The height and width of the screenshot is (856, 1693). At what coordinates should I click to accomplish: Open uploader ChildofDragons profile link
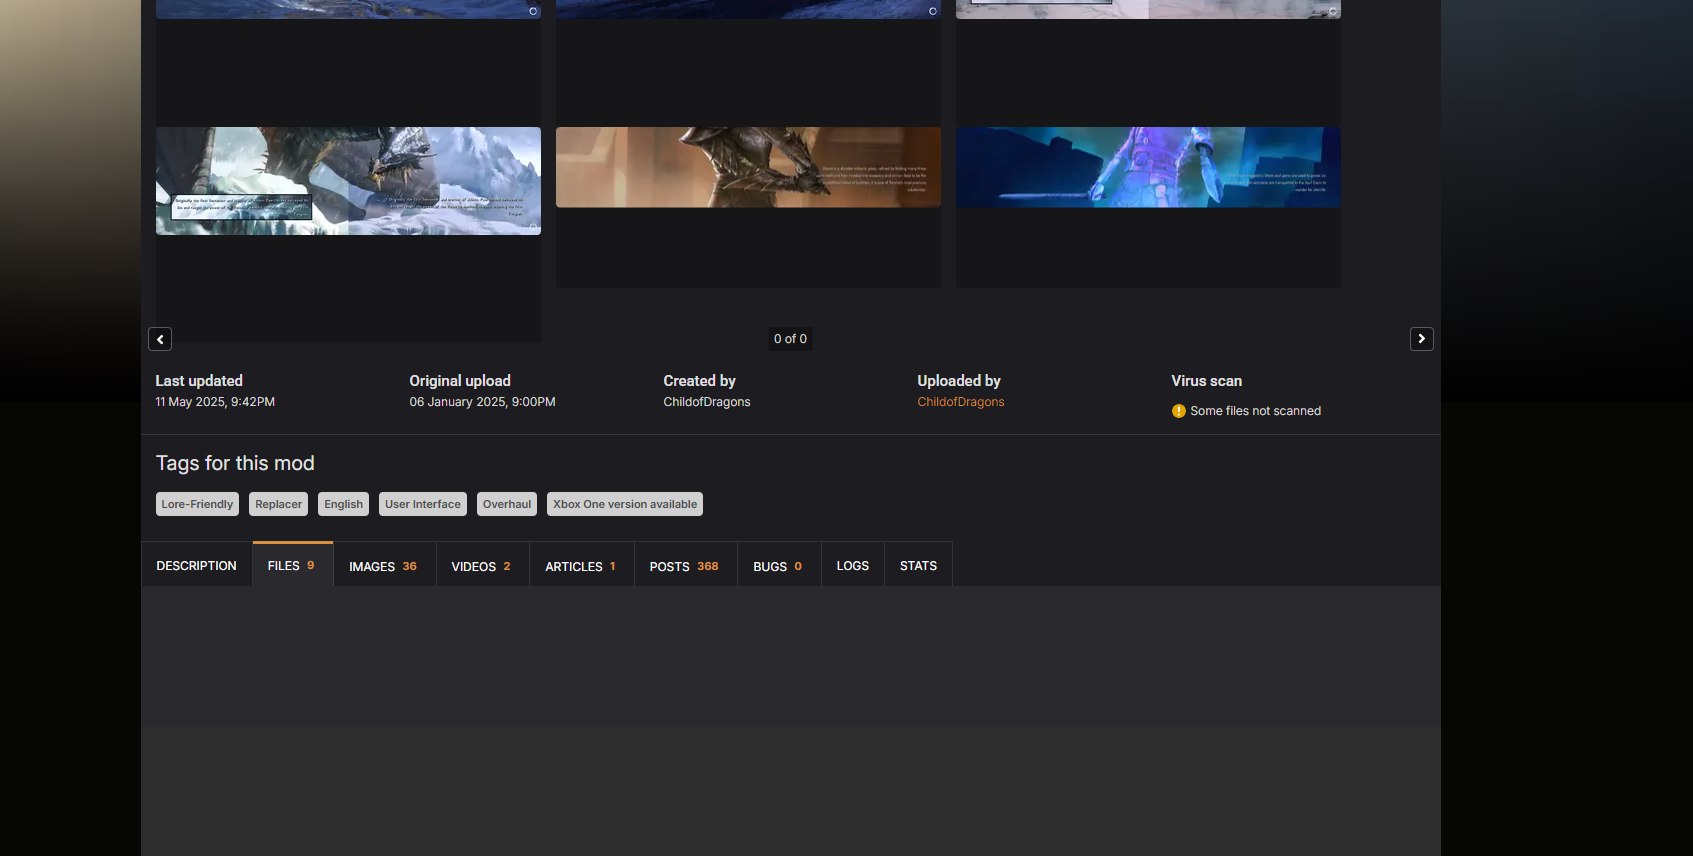961,402
